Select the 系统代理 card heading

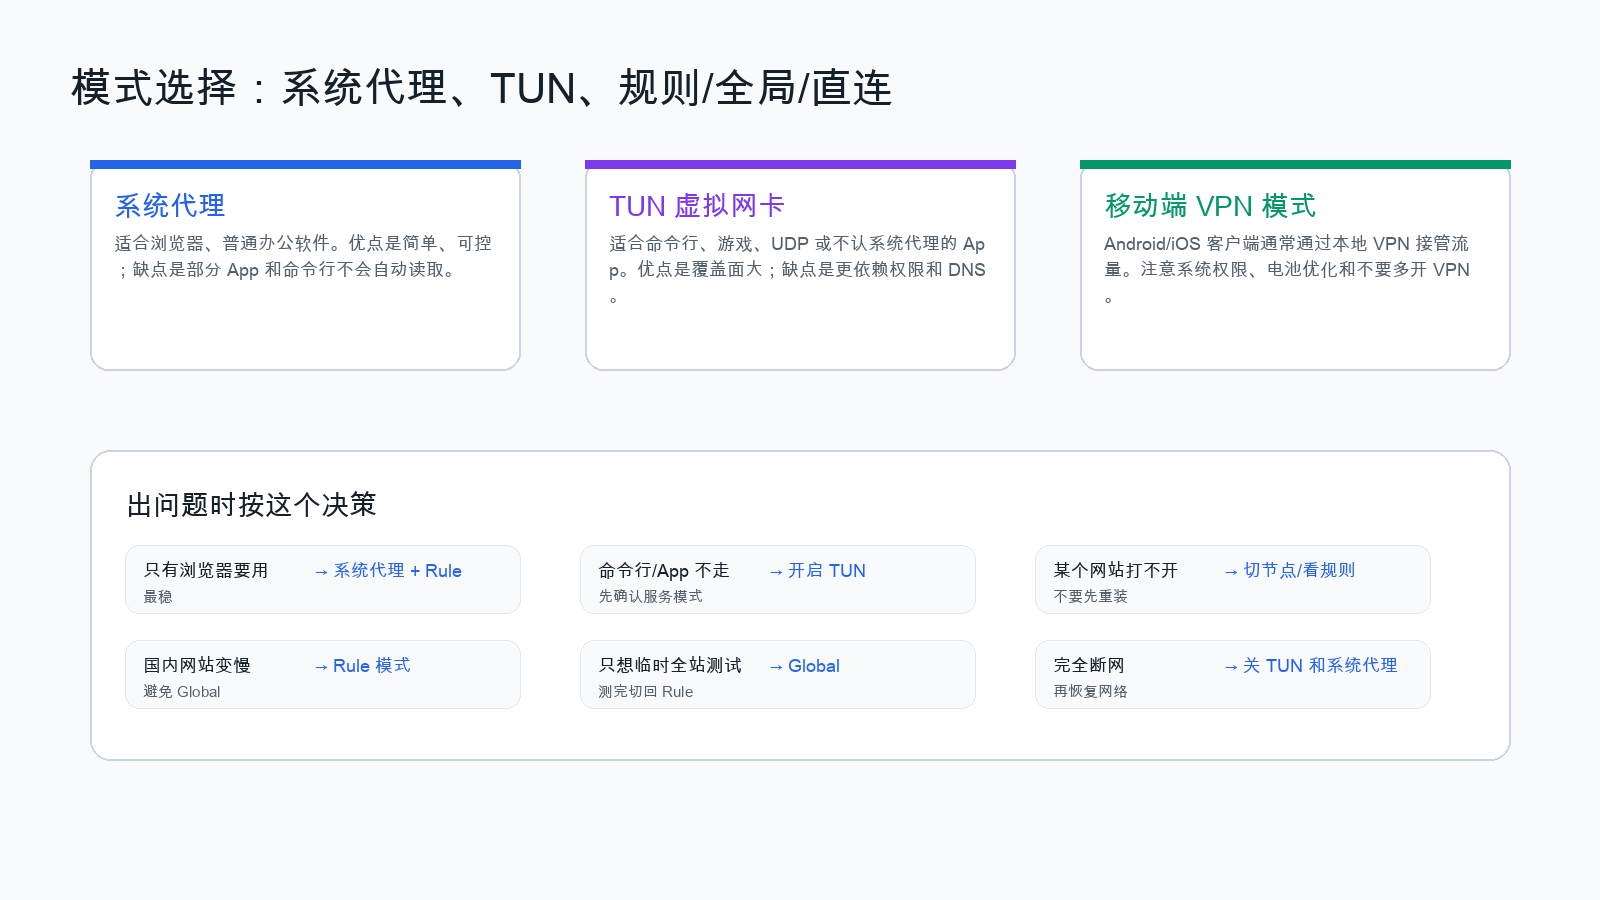(170, 206)
